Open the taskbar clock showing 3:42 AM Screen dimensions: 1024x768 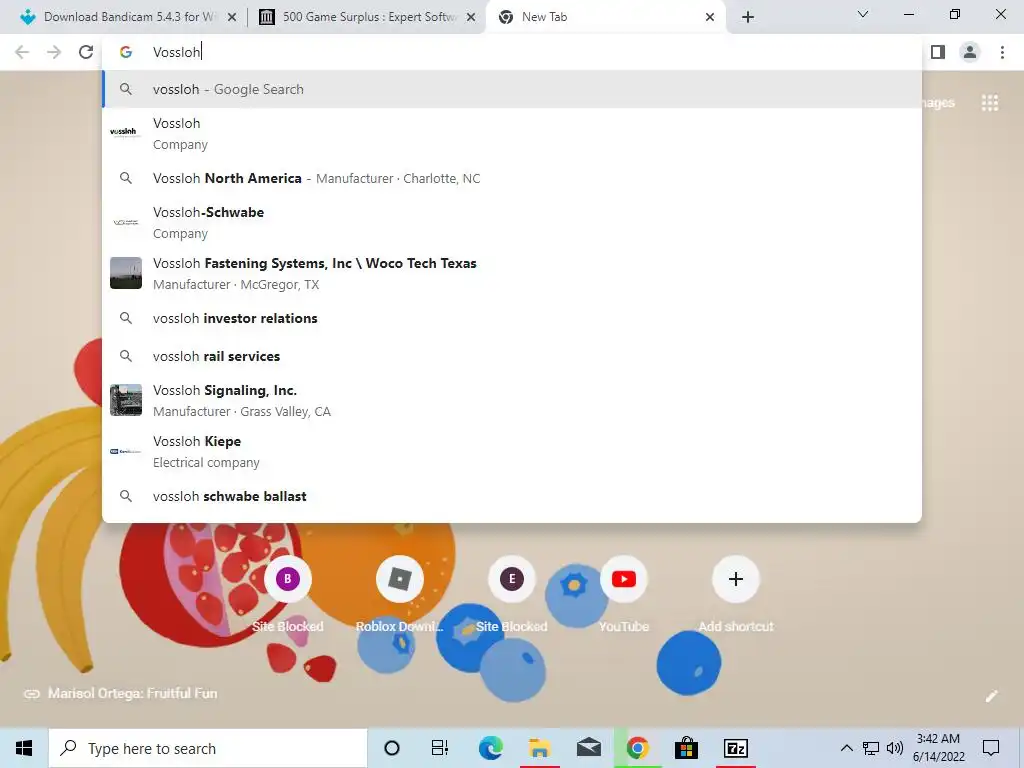tap(938, 748)
